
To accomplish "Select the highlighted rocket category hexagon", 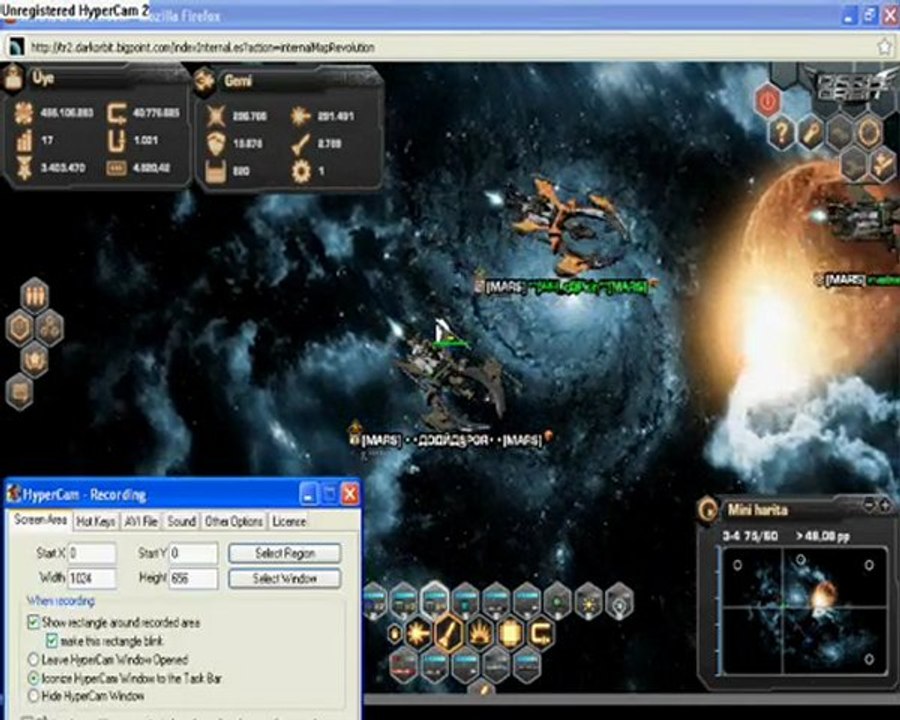I will [449, 633].
